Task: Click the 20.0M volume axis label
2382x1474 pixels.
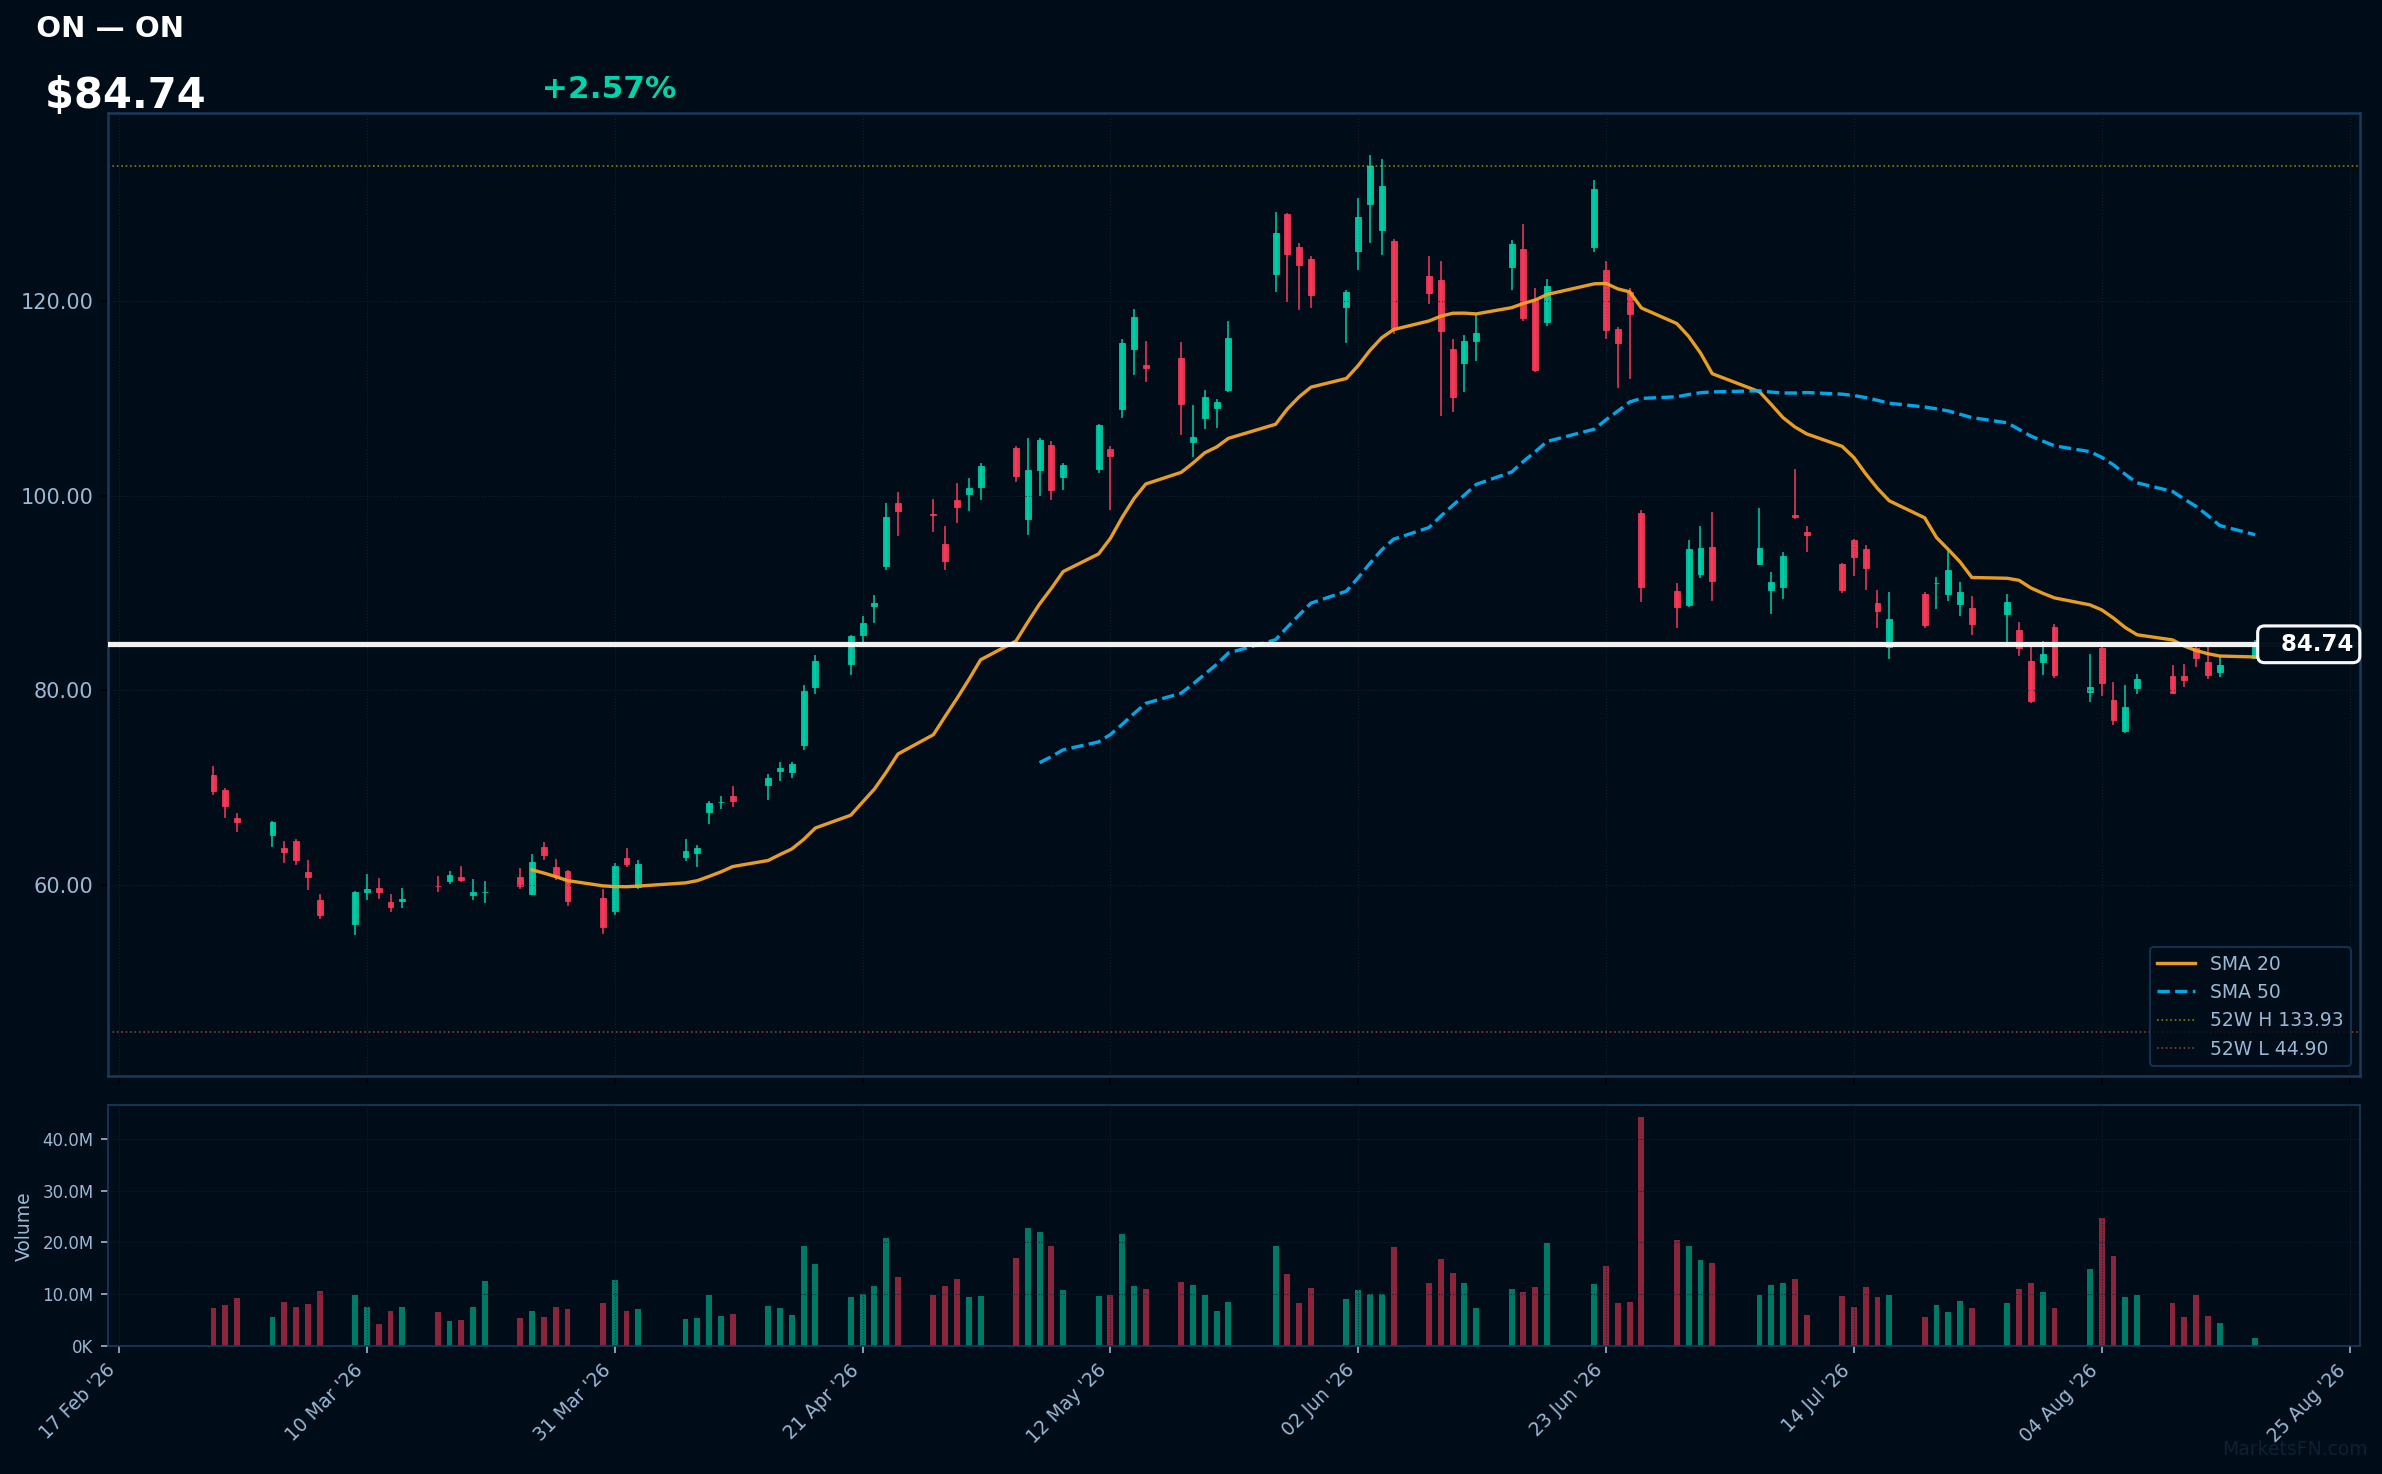Action: point(68,1243)
